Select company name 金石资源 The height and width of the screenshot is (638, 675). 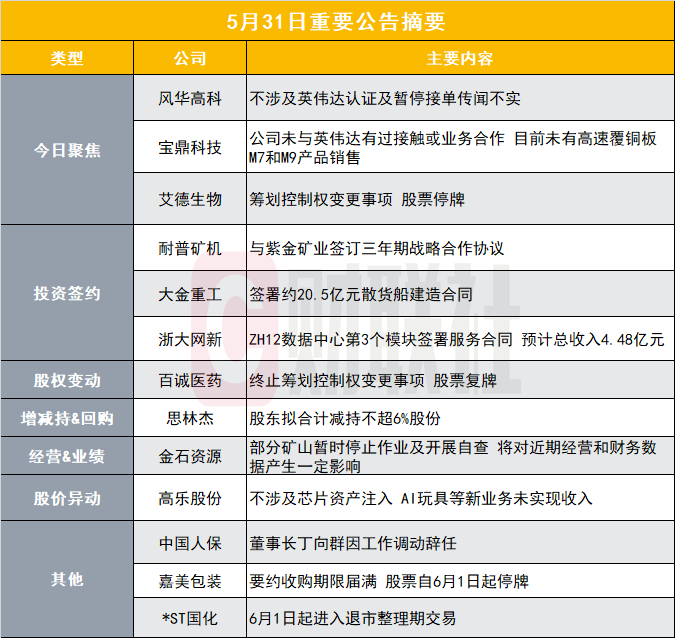tap(190, 456)
